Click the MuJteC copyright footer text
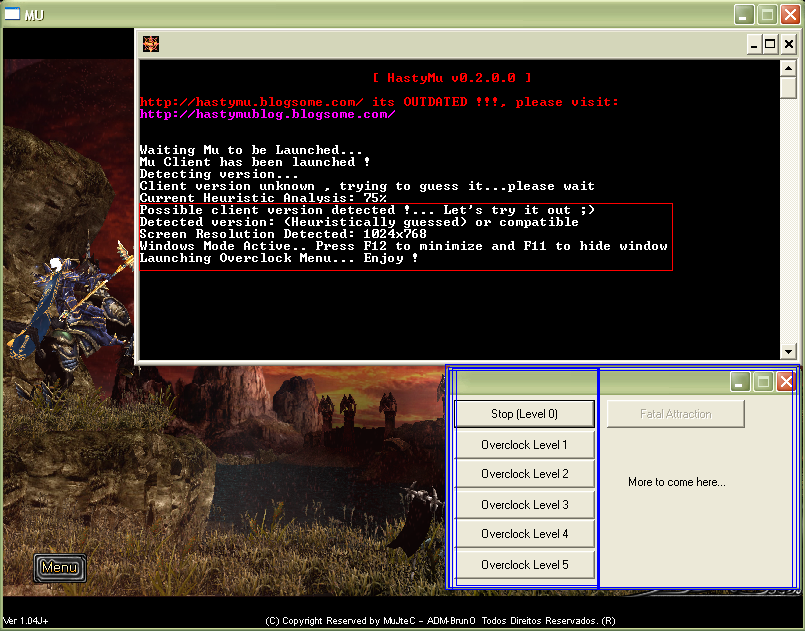Viewport: 805px width, 631px height. point(440,621)
